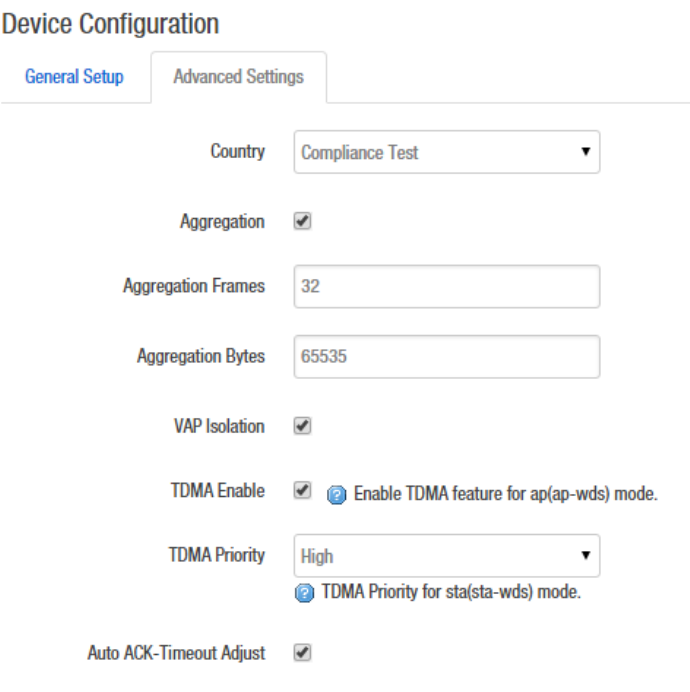Click the Device Configuration heading

click(x=110, y=23)
